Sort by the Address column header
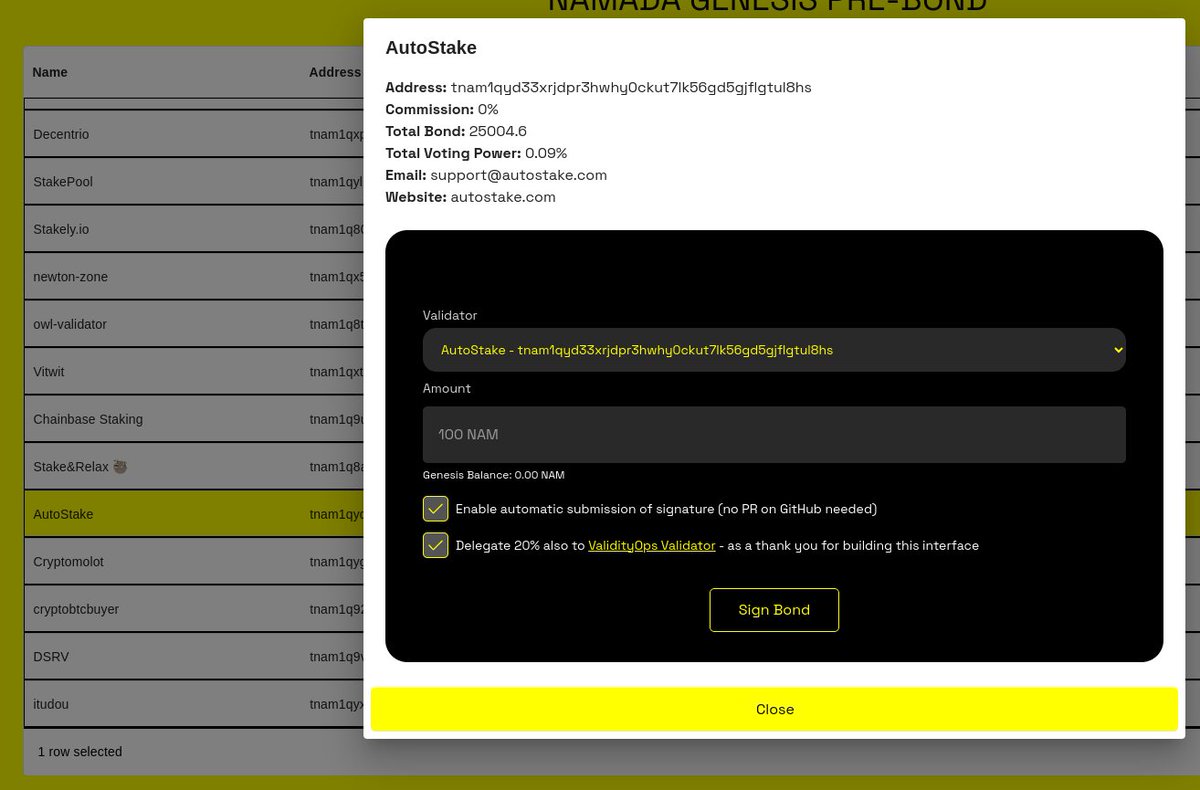 [x=335, y=72]
